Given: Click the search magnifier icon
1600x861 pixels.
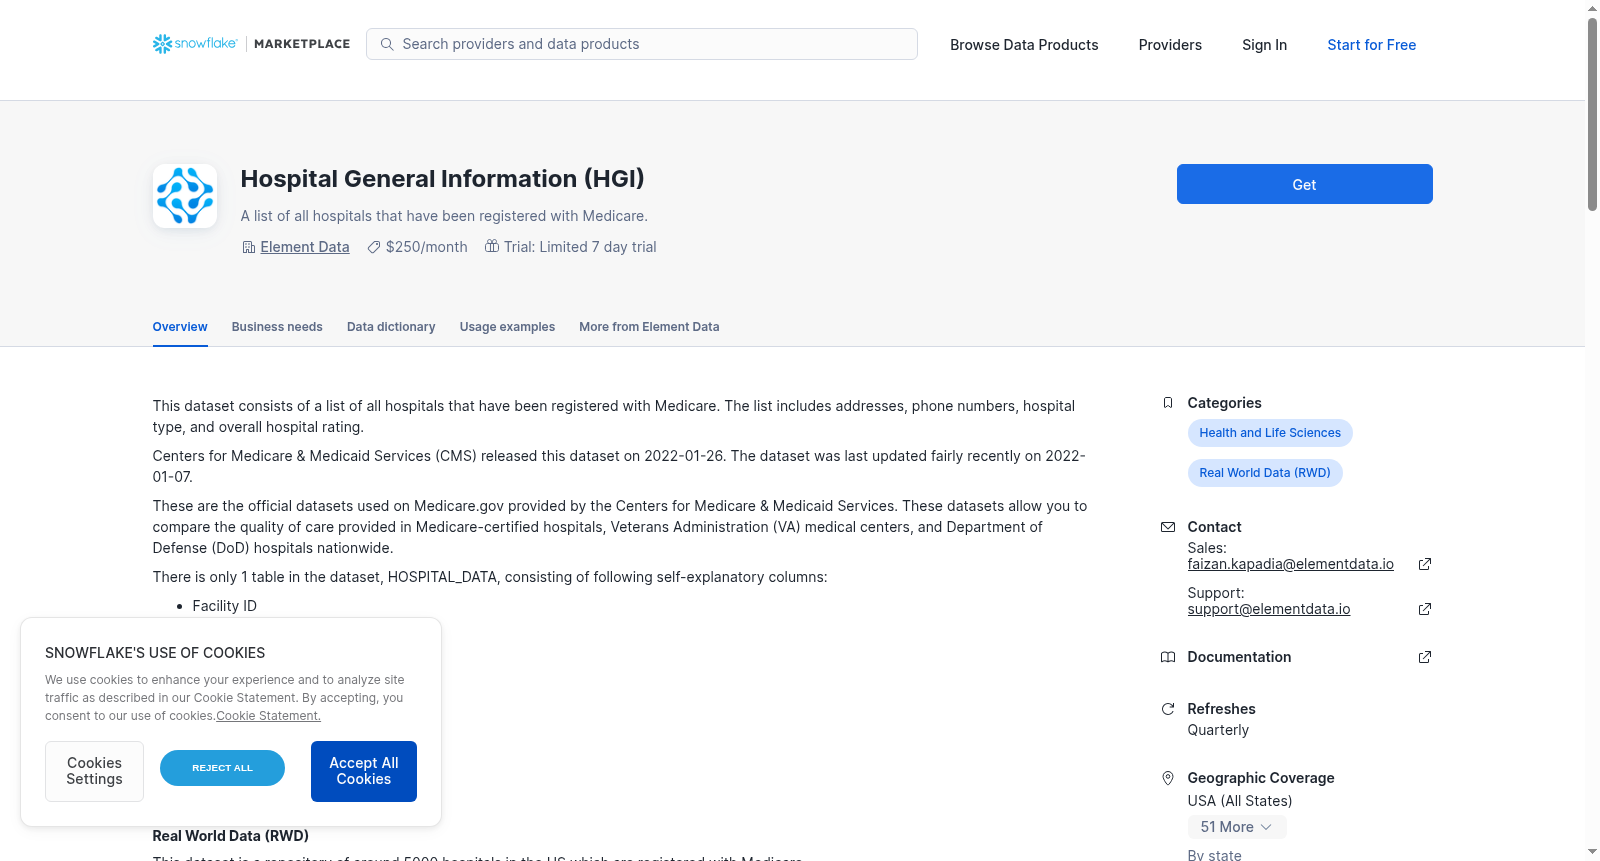Looking at the screenshot, I should (x=387, y=44).
